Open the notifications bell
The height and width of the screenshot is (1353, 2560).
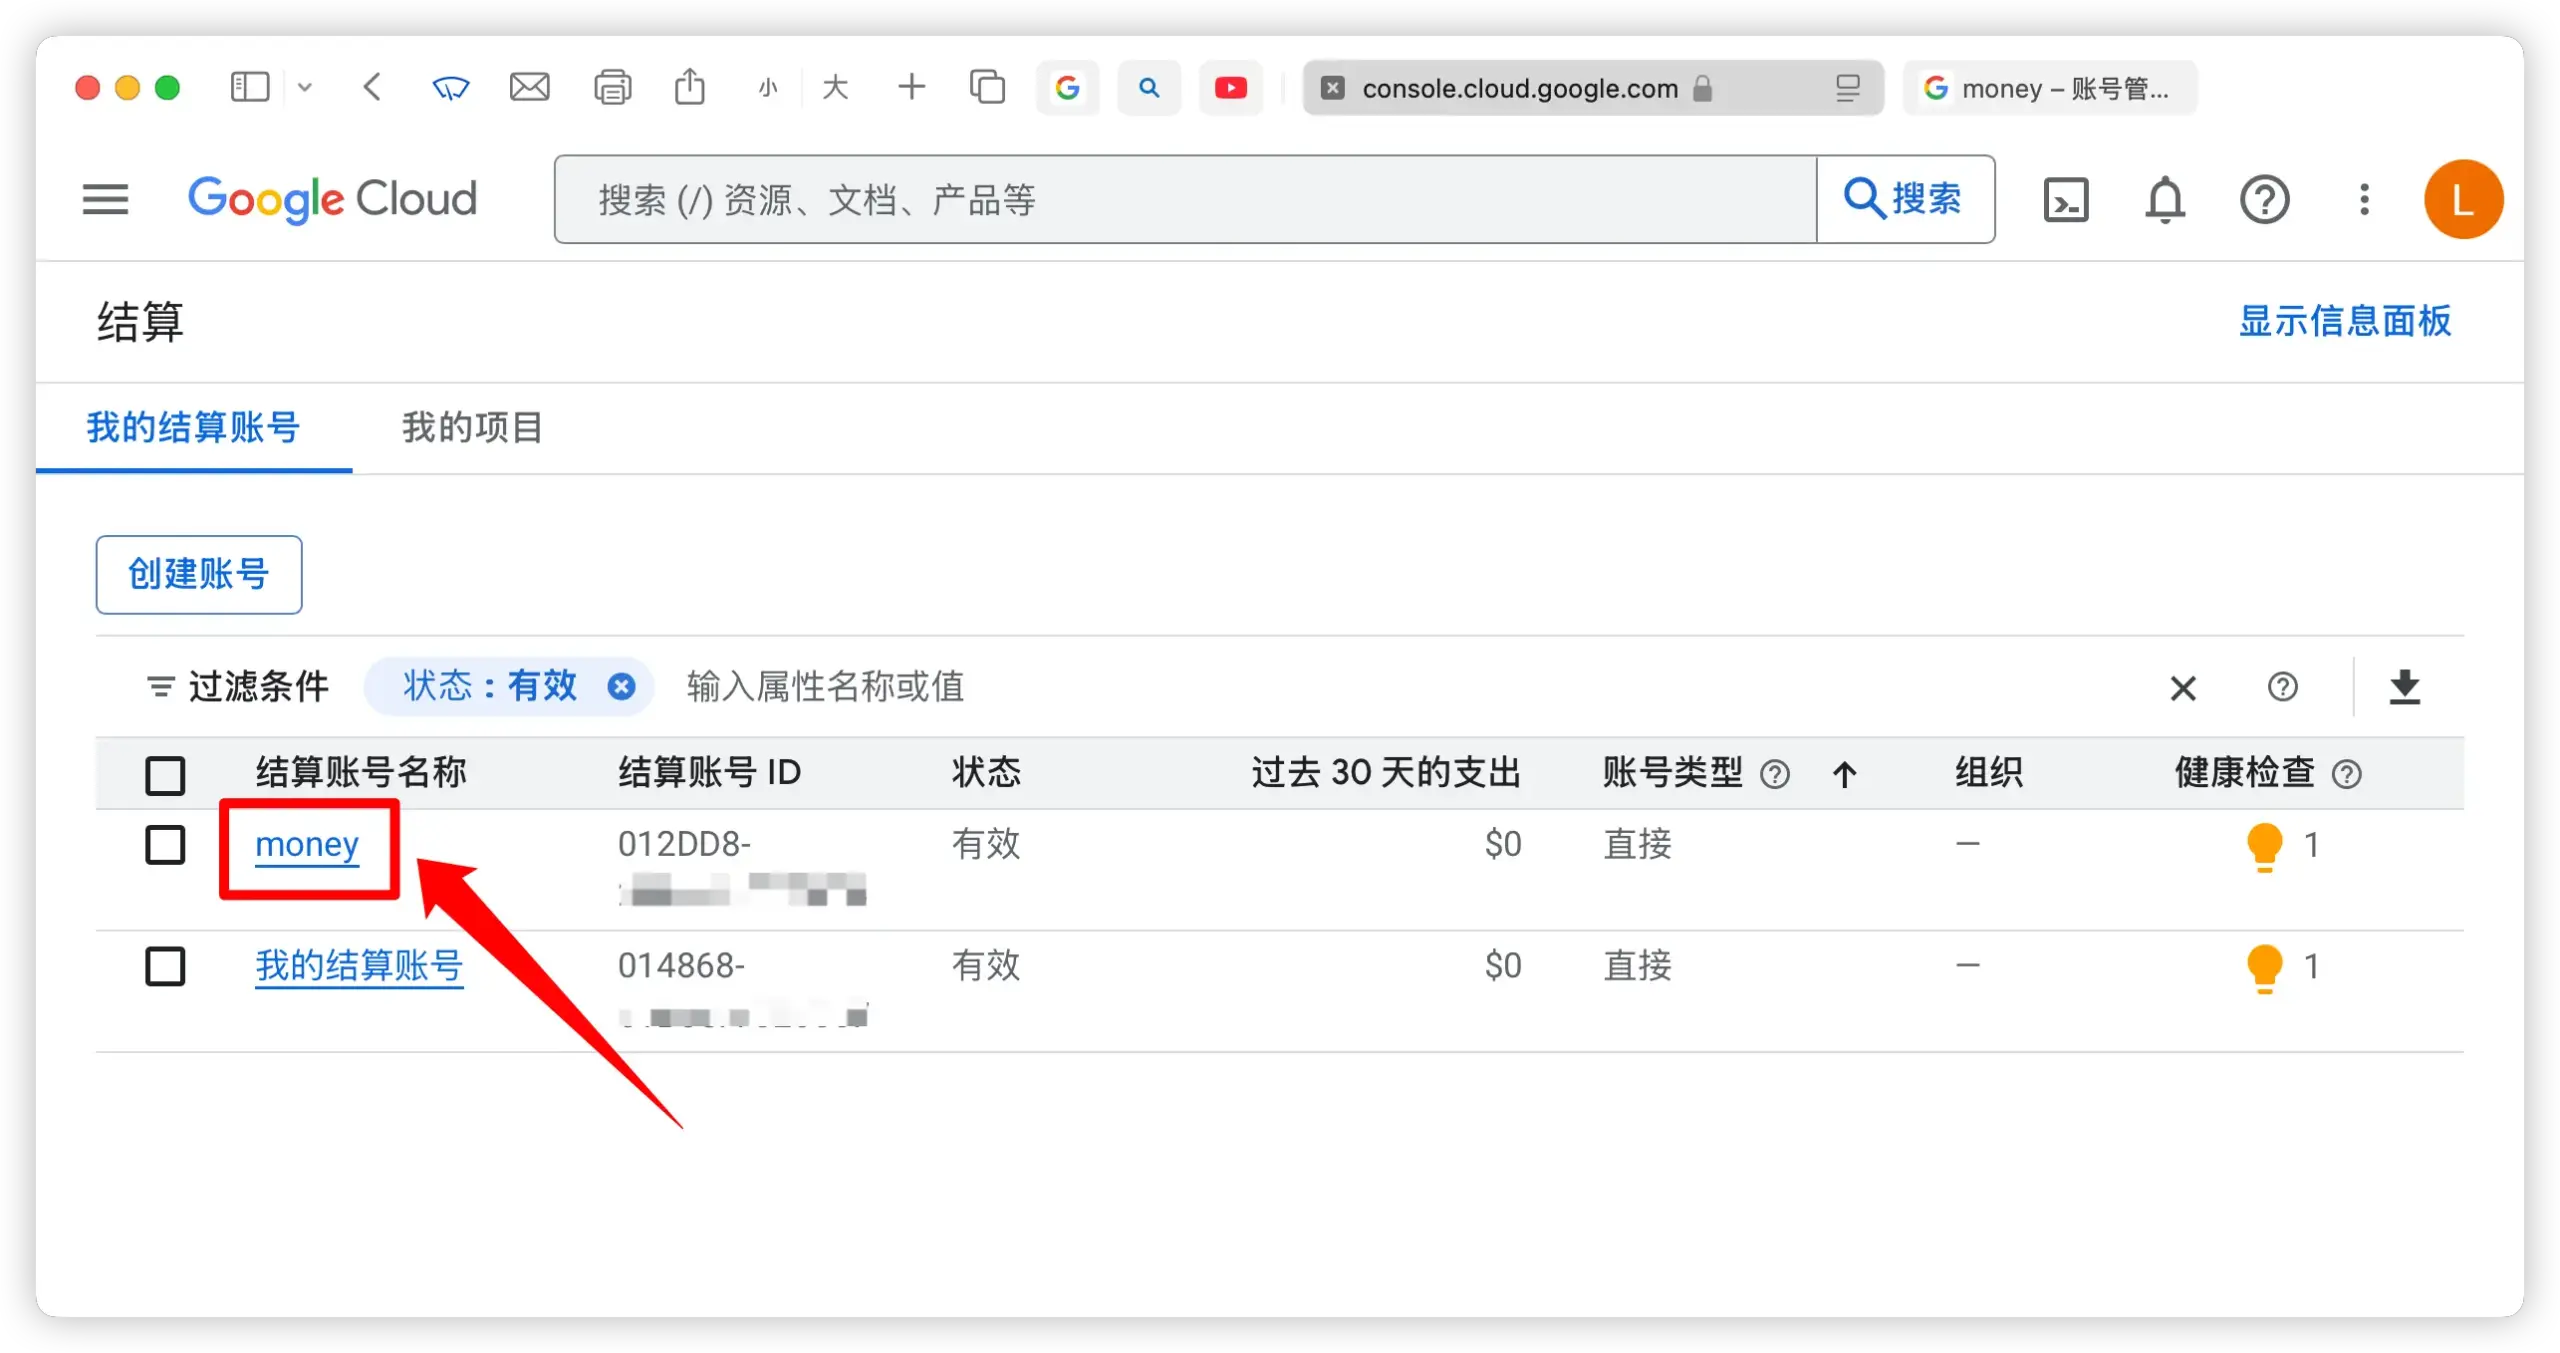point(2165,200)
